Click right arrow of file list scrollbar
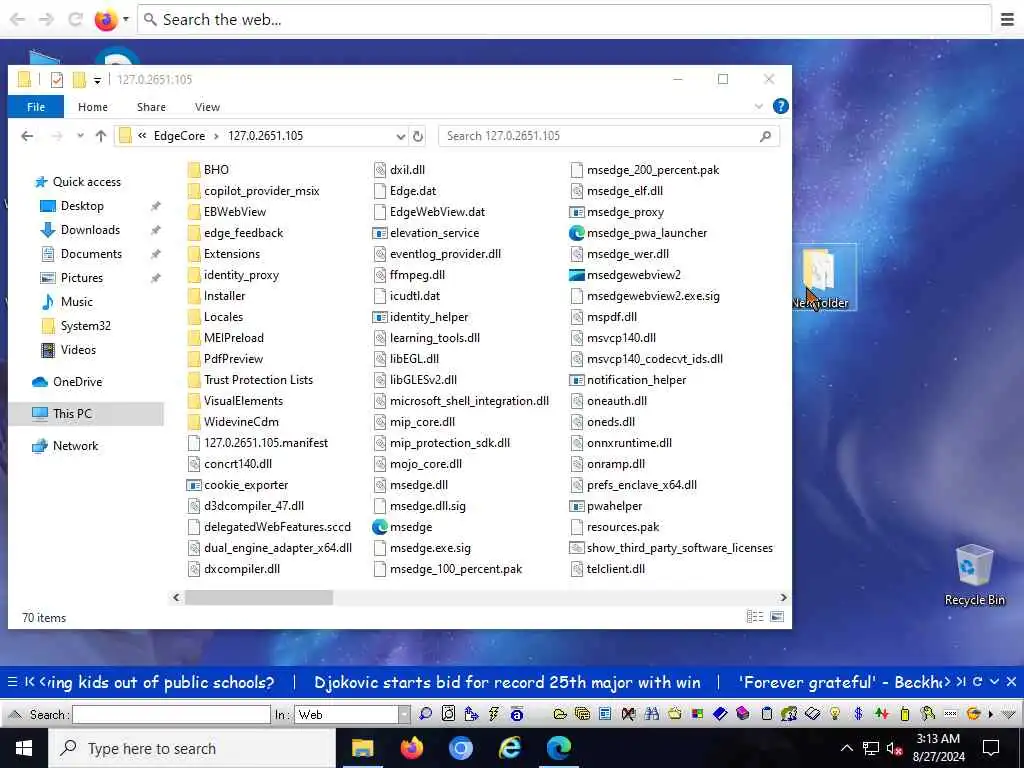 (783, 597)
